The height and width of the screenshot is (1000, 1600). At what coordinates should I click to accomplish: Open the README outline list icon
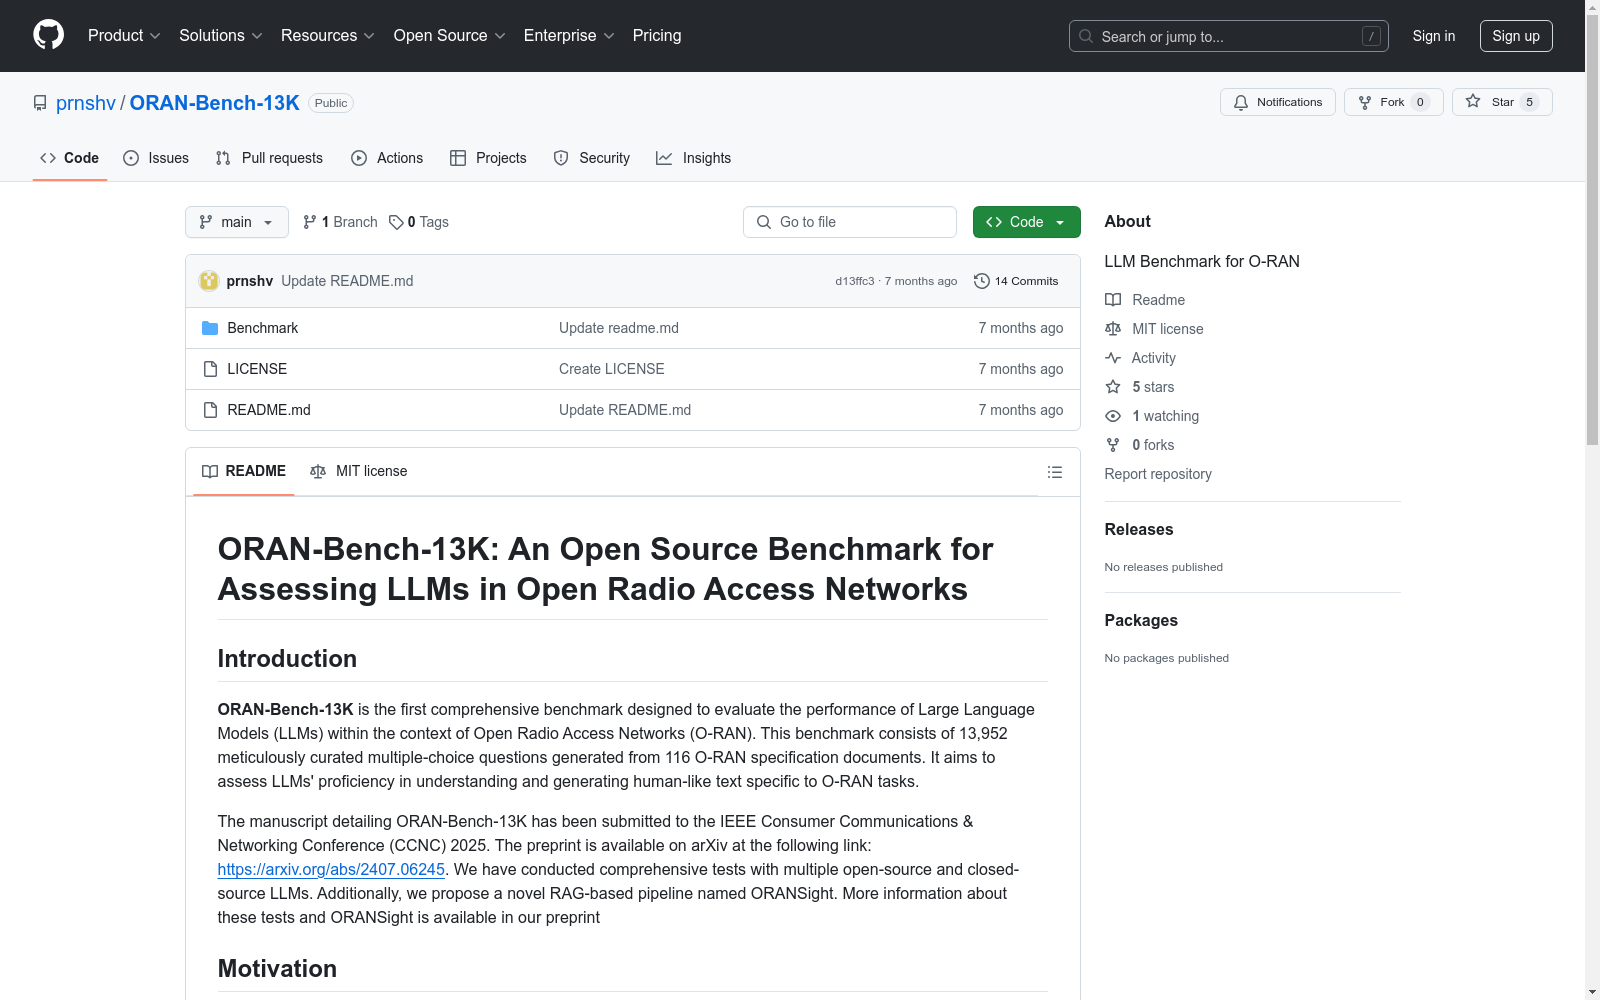point(1055,472)
